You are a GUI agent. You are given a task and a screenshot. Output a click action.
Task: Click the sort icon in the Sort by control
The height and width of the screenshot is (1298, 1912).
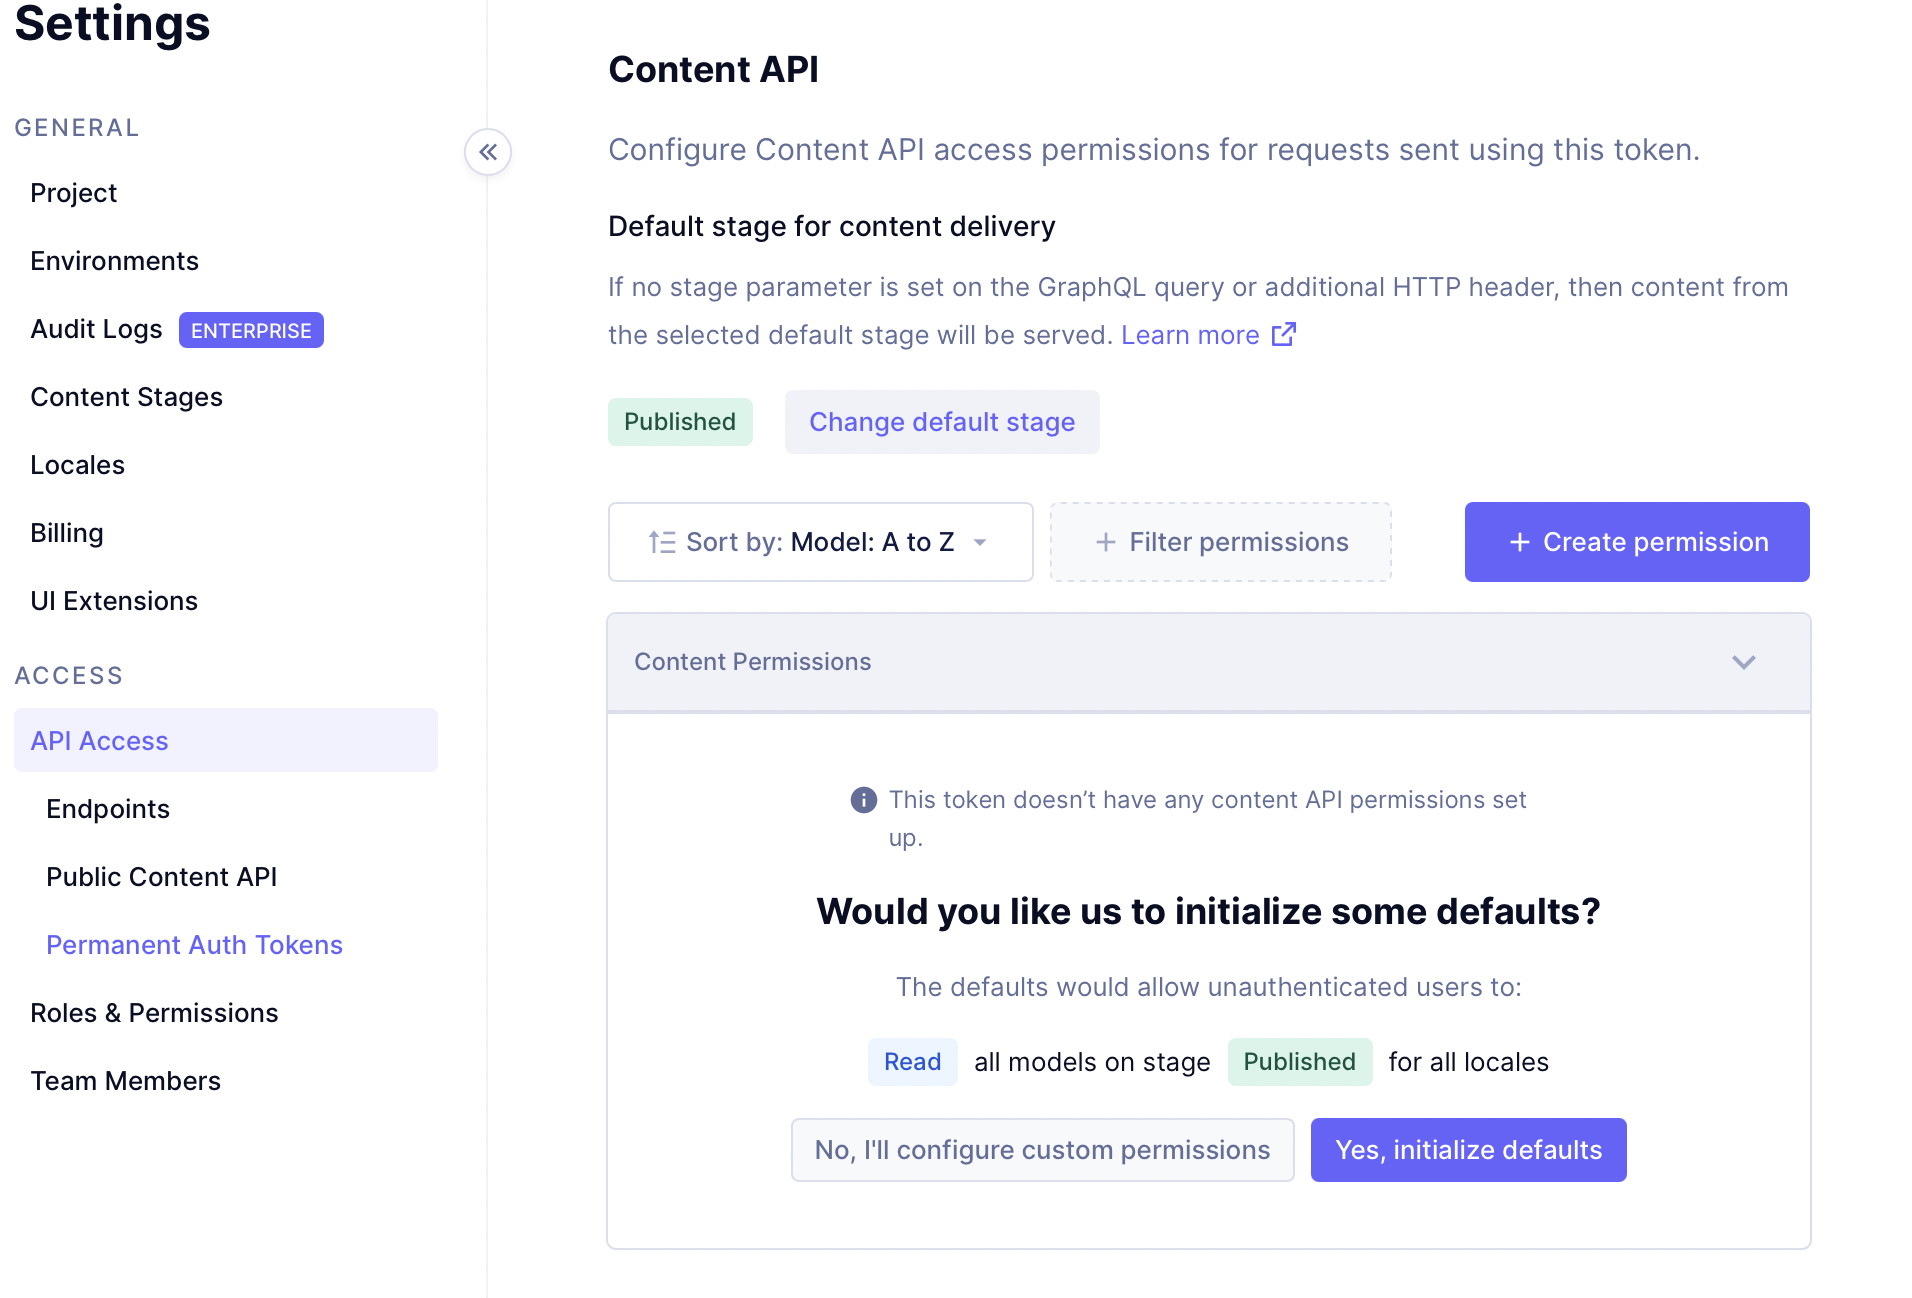point(661,541)
